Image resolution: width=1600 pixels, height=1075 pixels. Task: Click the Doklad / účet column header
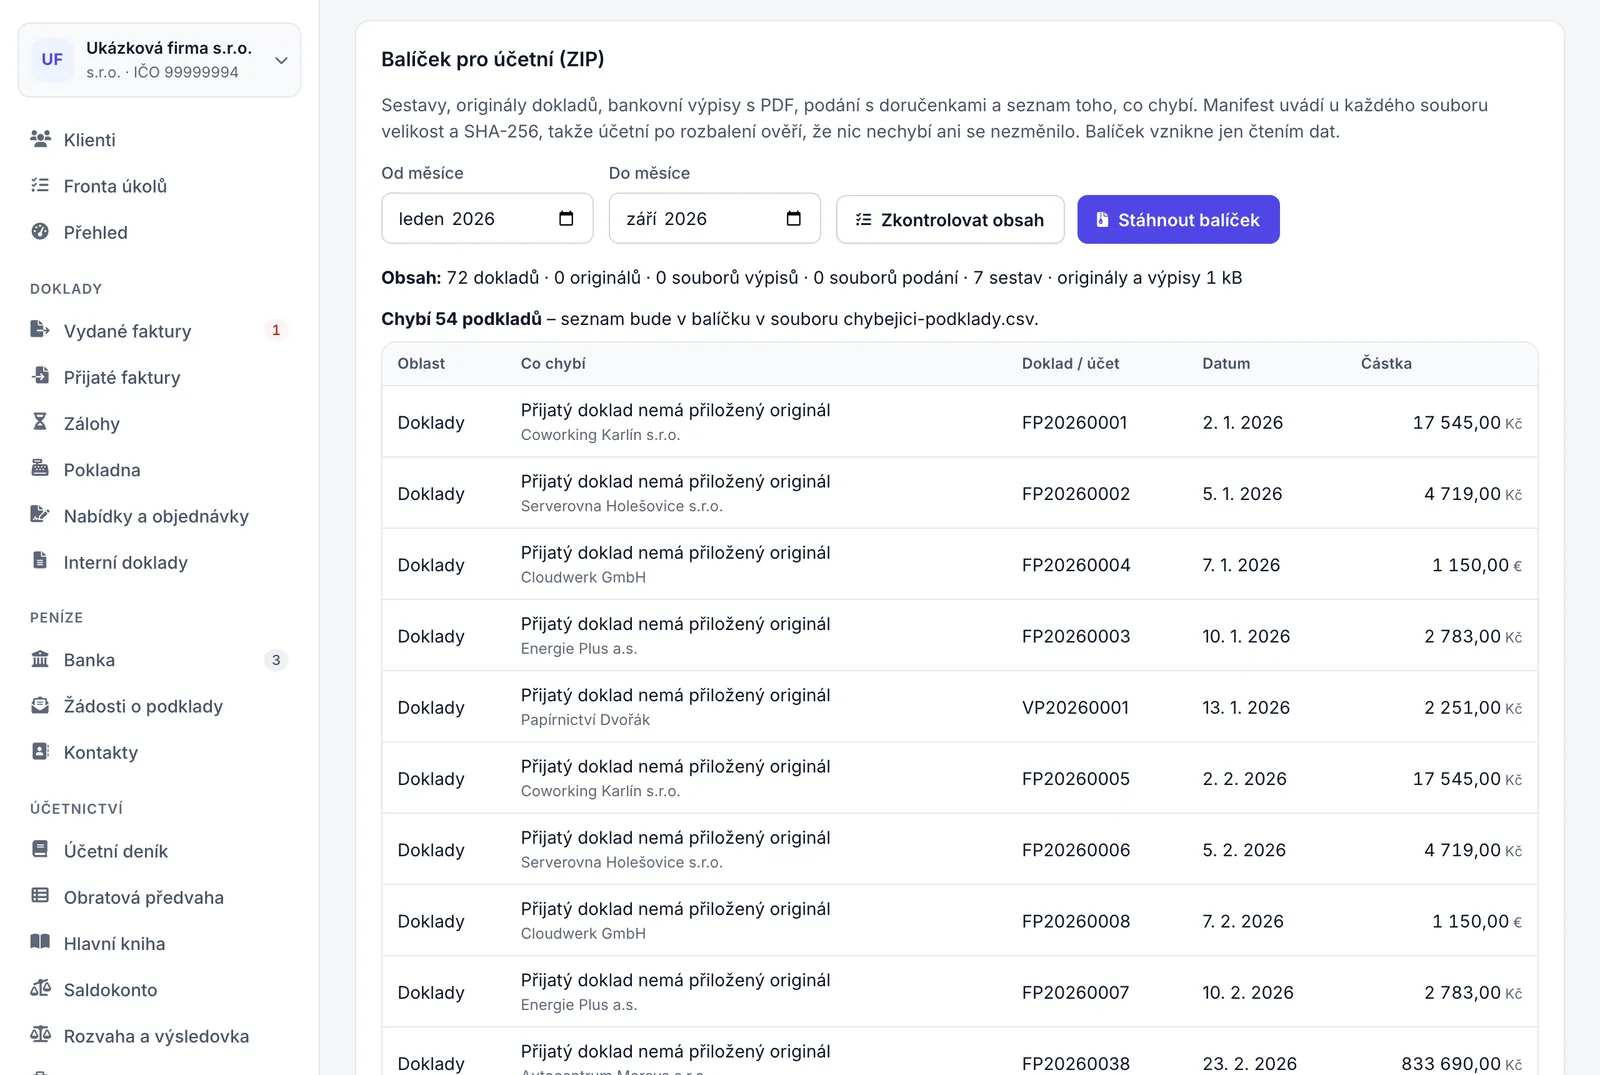[x=1070, y=364]
